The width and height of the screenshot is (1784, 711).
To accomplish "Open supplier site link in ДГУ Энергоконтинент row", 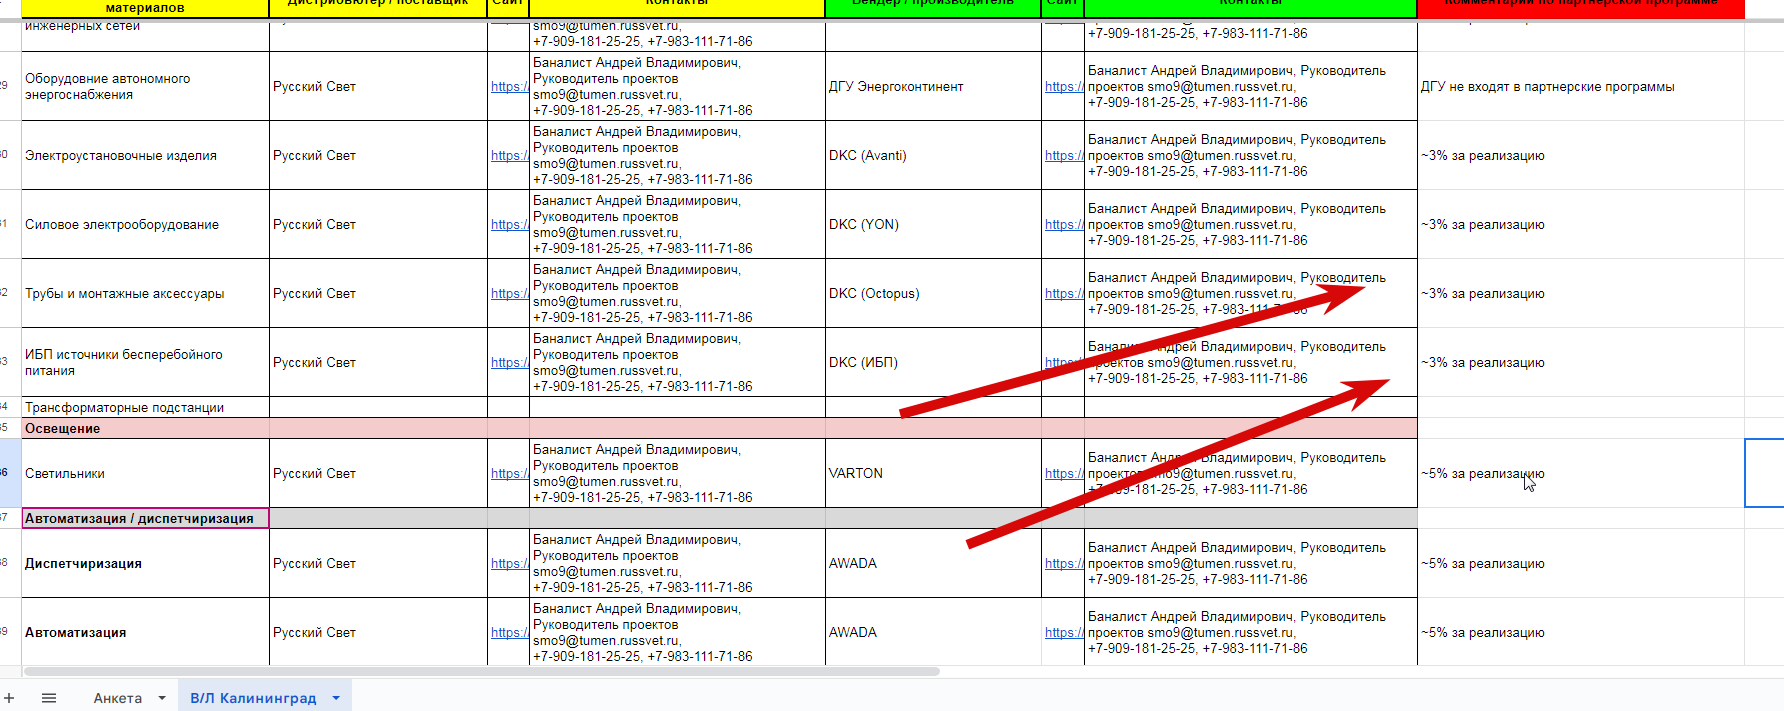I will coord(509,87).
